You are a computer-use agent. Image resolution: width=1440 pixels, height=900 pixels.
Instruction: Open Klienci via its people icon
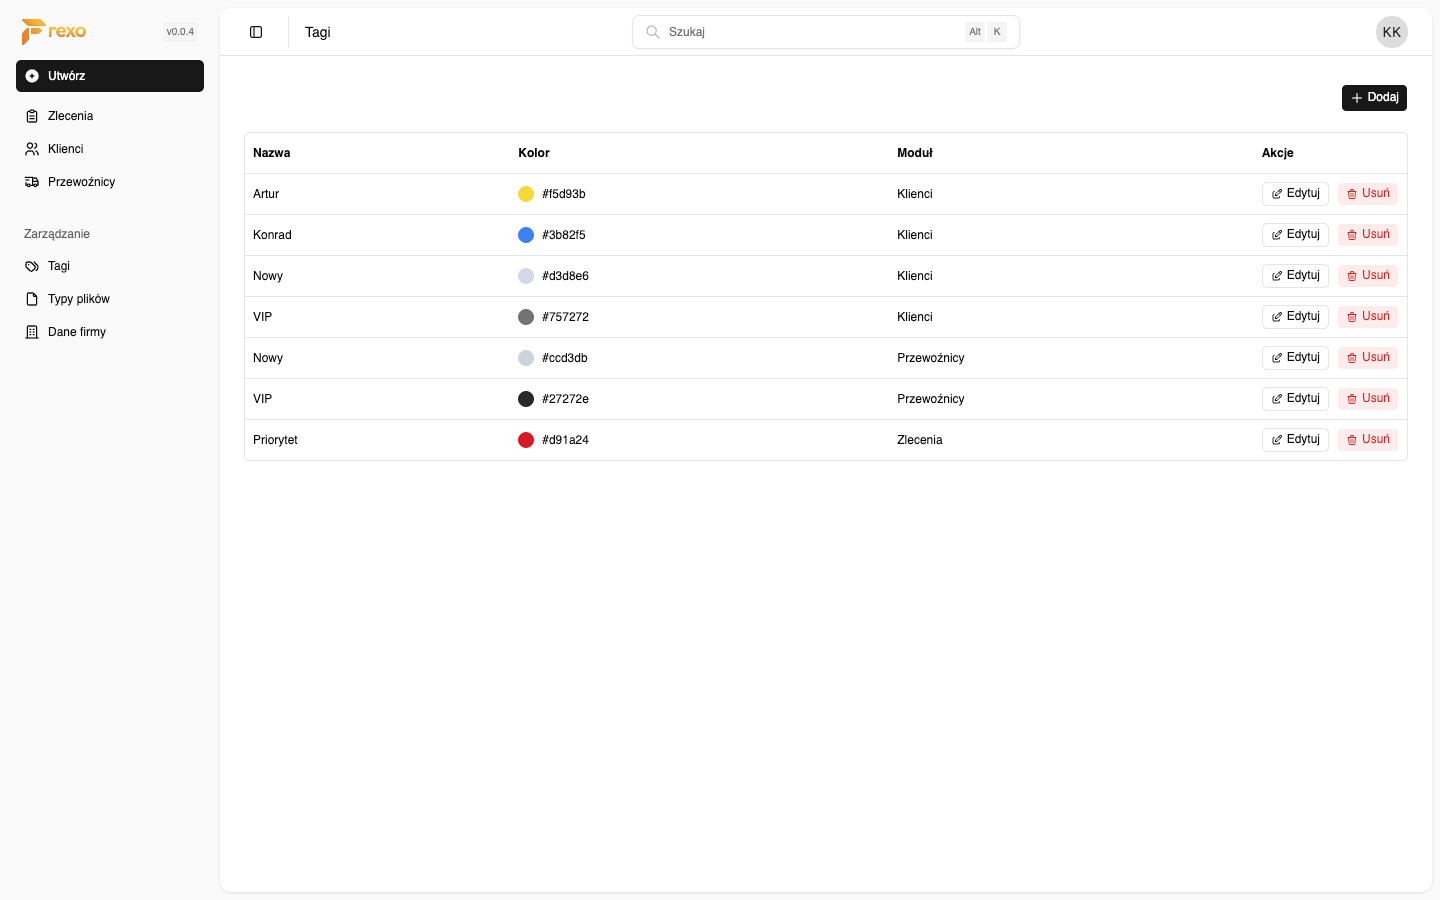pos(31,148)
